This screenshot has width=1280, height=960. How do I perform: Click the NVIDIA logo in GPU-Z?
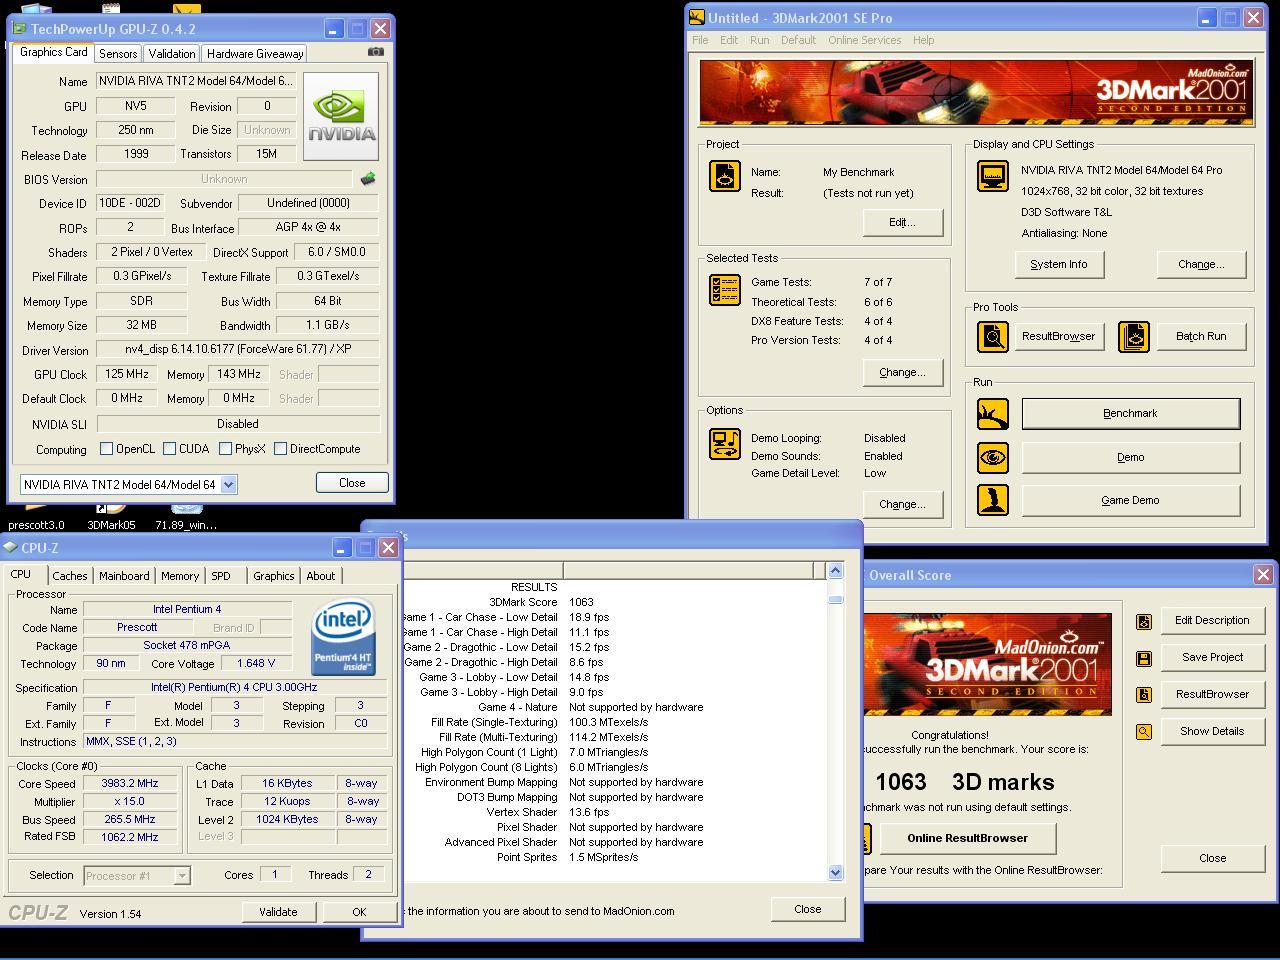pos(341,116)
